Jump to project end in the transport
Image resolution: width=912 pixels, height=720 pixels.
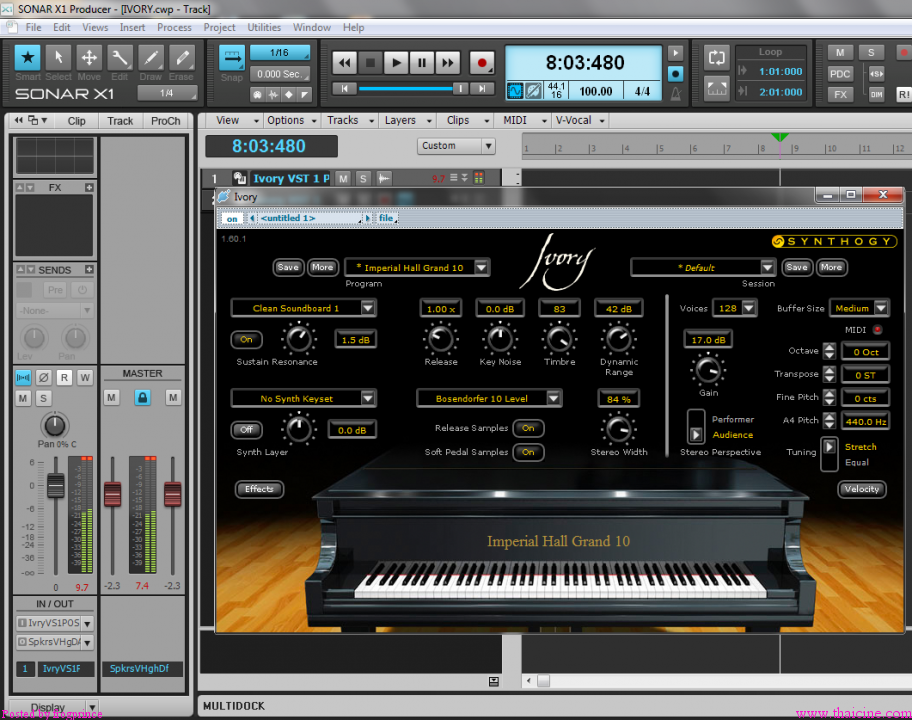482,88
